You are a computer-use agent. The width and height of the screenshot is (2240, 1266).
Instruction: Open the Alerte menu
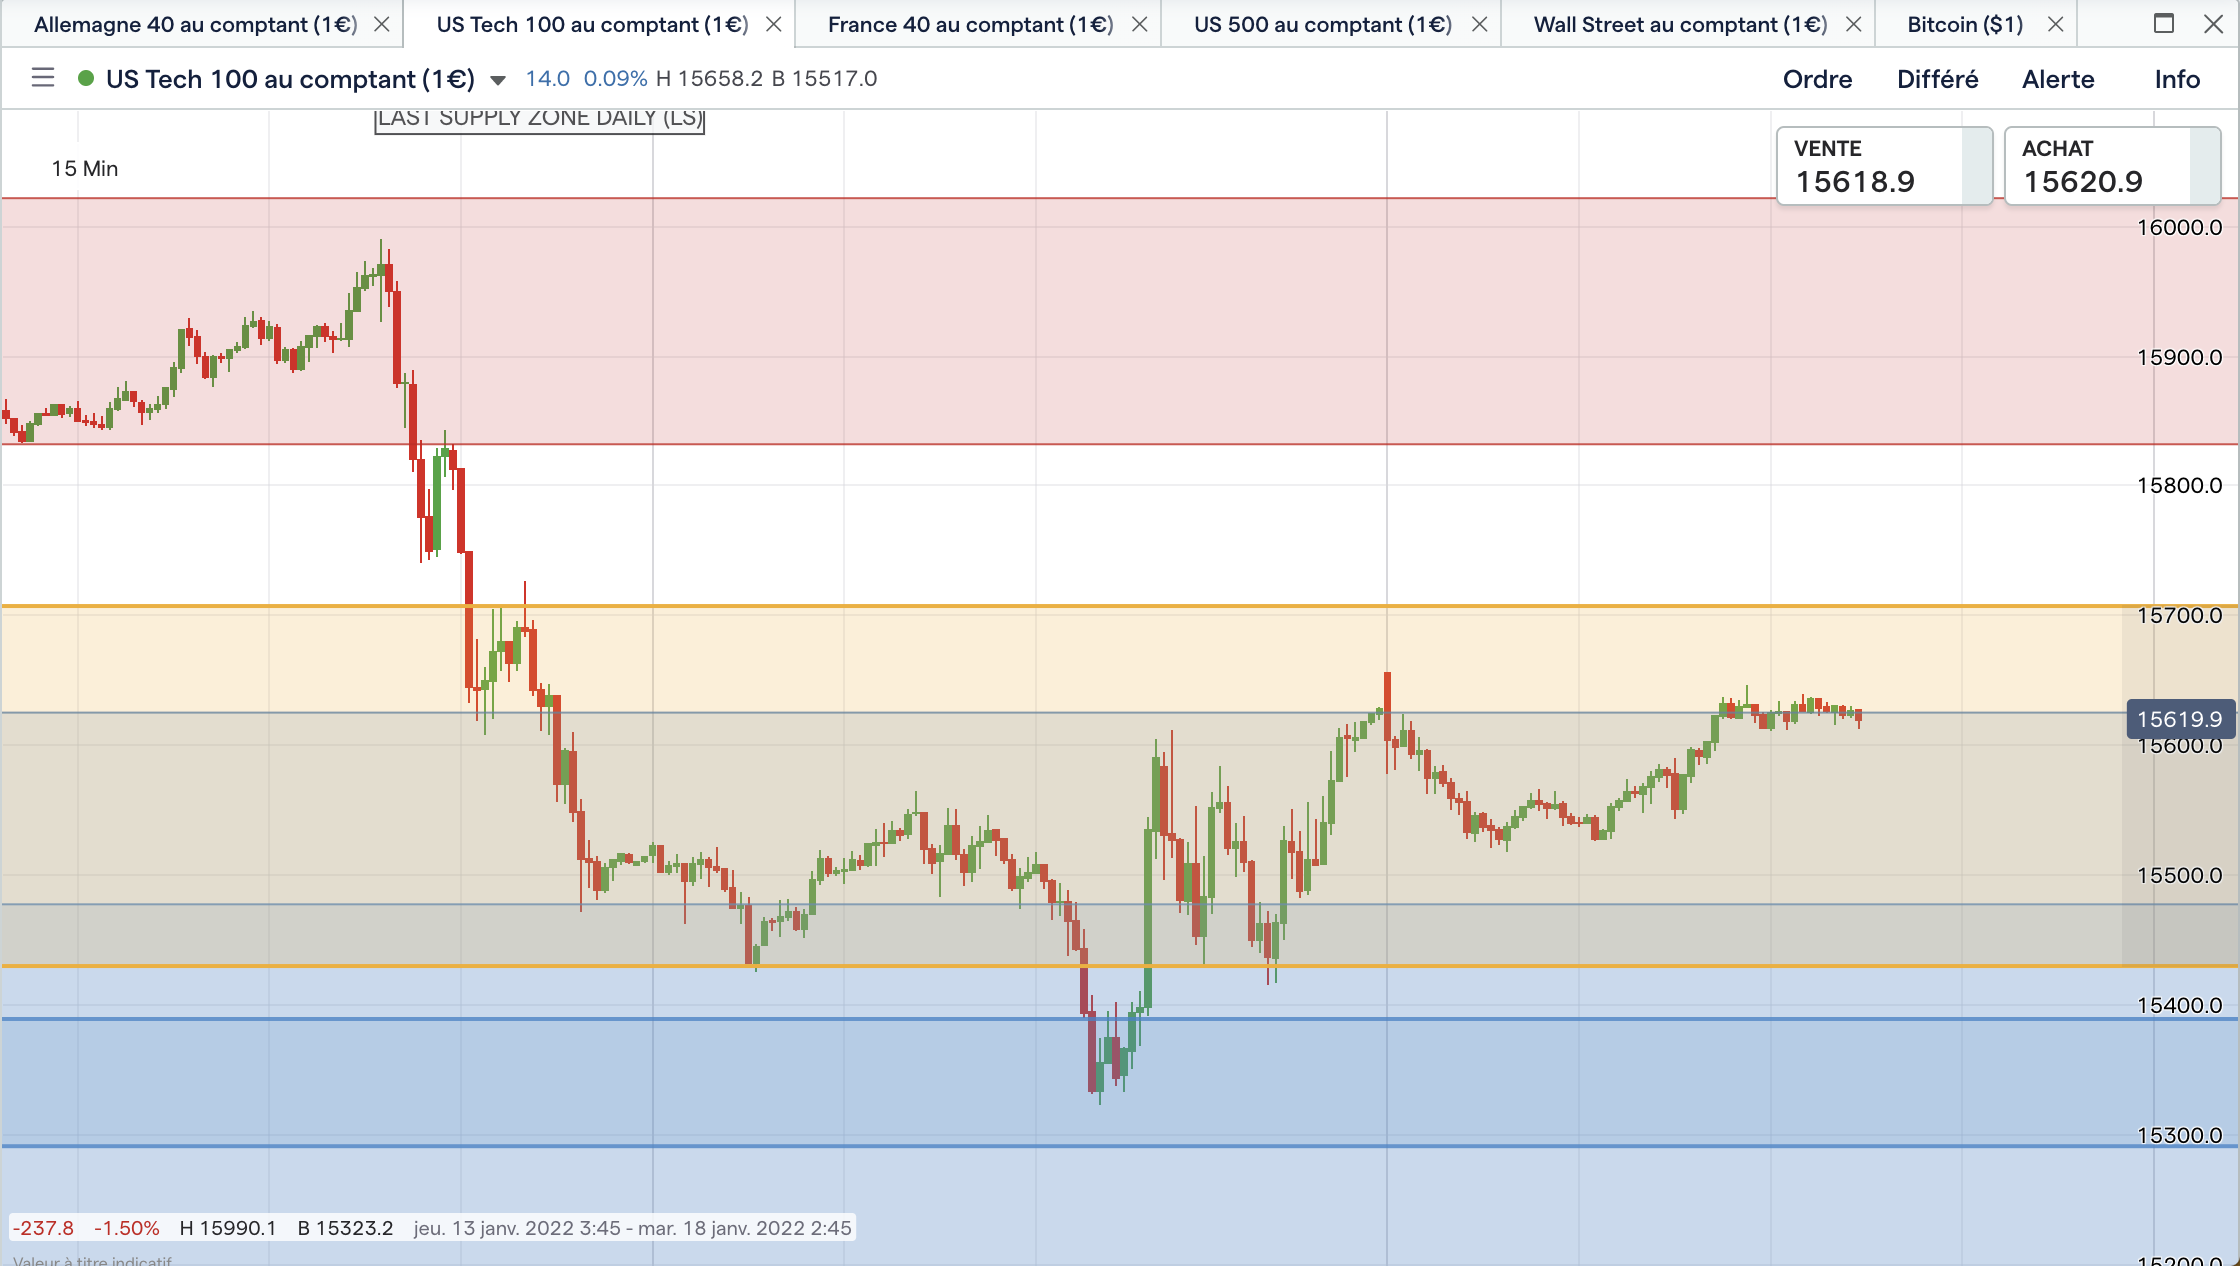(2058, 79)
